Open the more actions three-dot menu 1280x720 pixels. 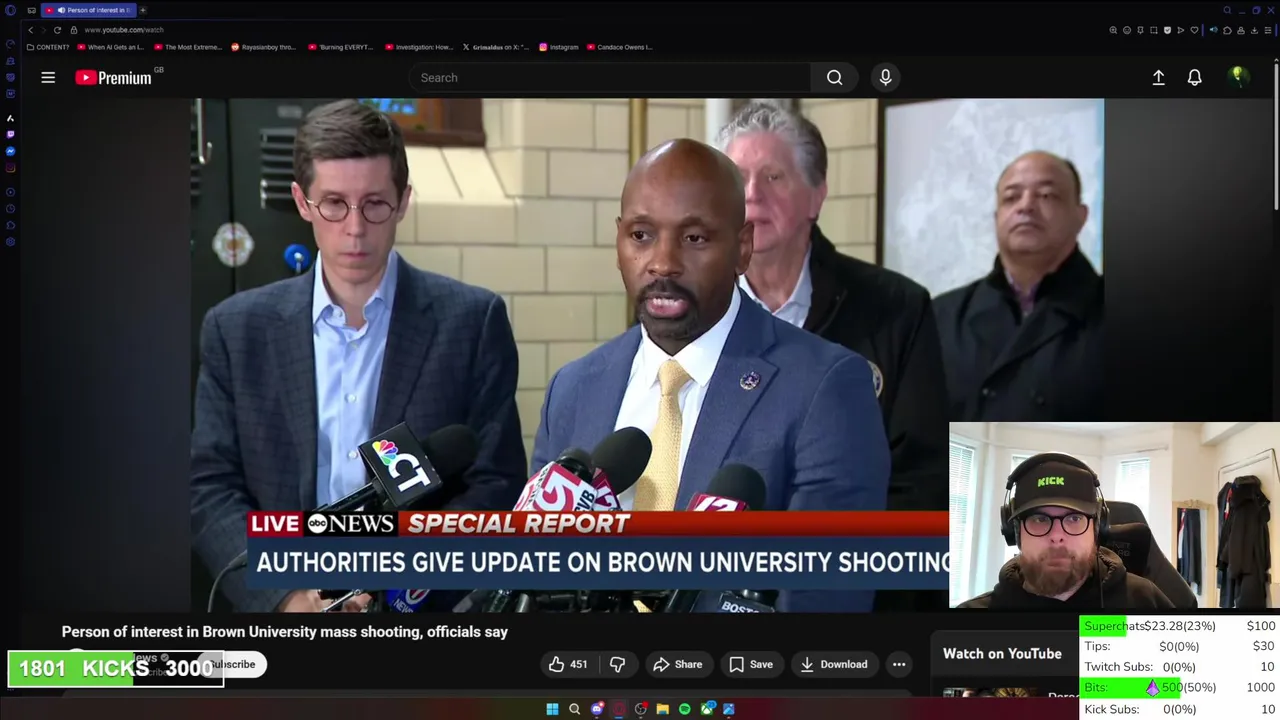pyautogui.click(x=899, y=664)
